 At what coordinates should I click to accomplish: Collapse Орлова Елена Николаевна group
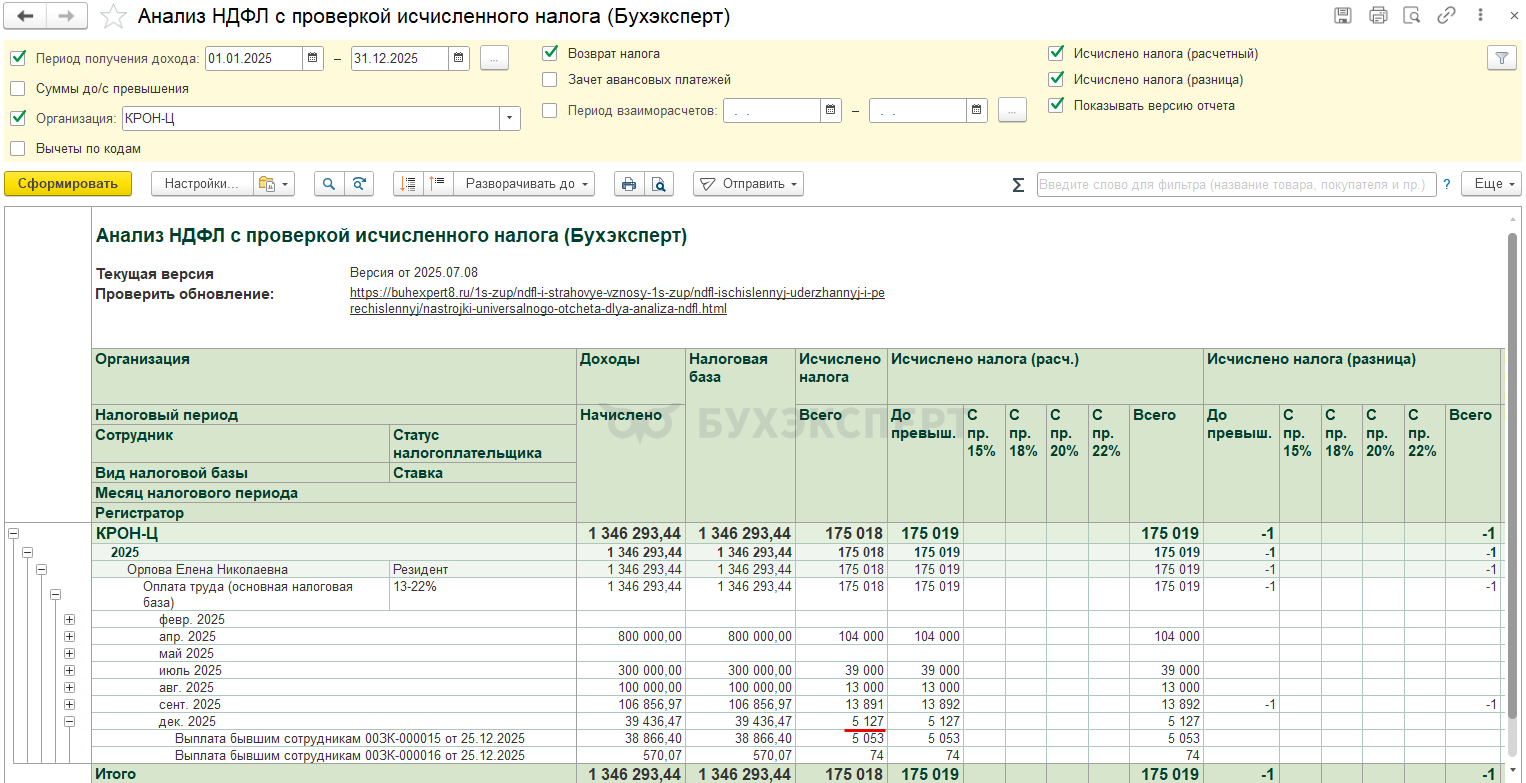tap(41, 569)
